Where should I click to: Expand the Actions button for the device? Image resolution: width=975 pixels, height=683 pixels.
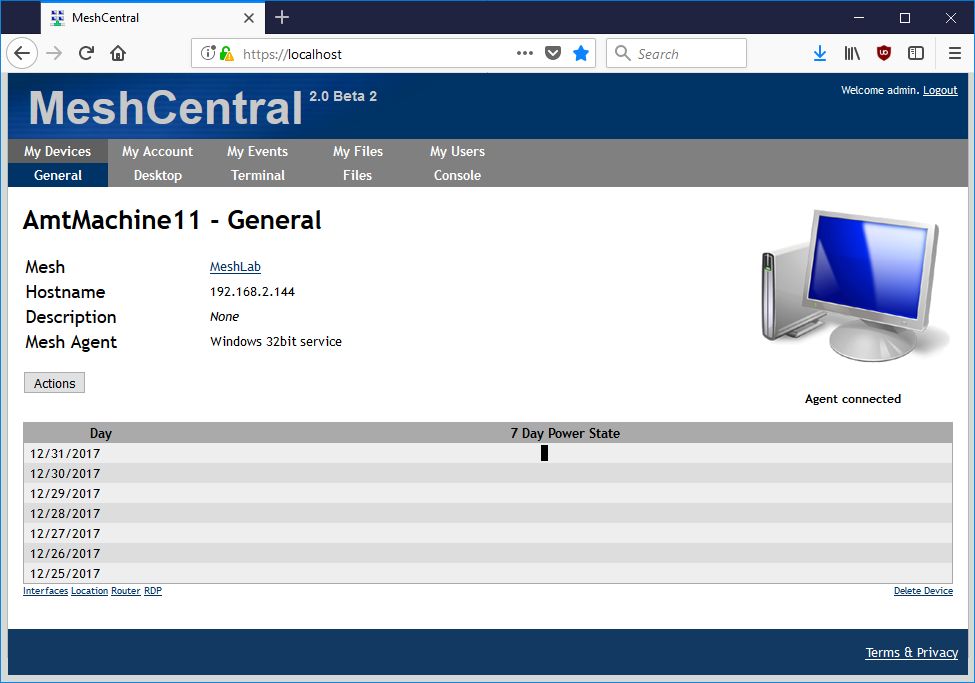click(55, 383)
